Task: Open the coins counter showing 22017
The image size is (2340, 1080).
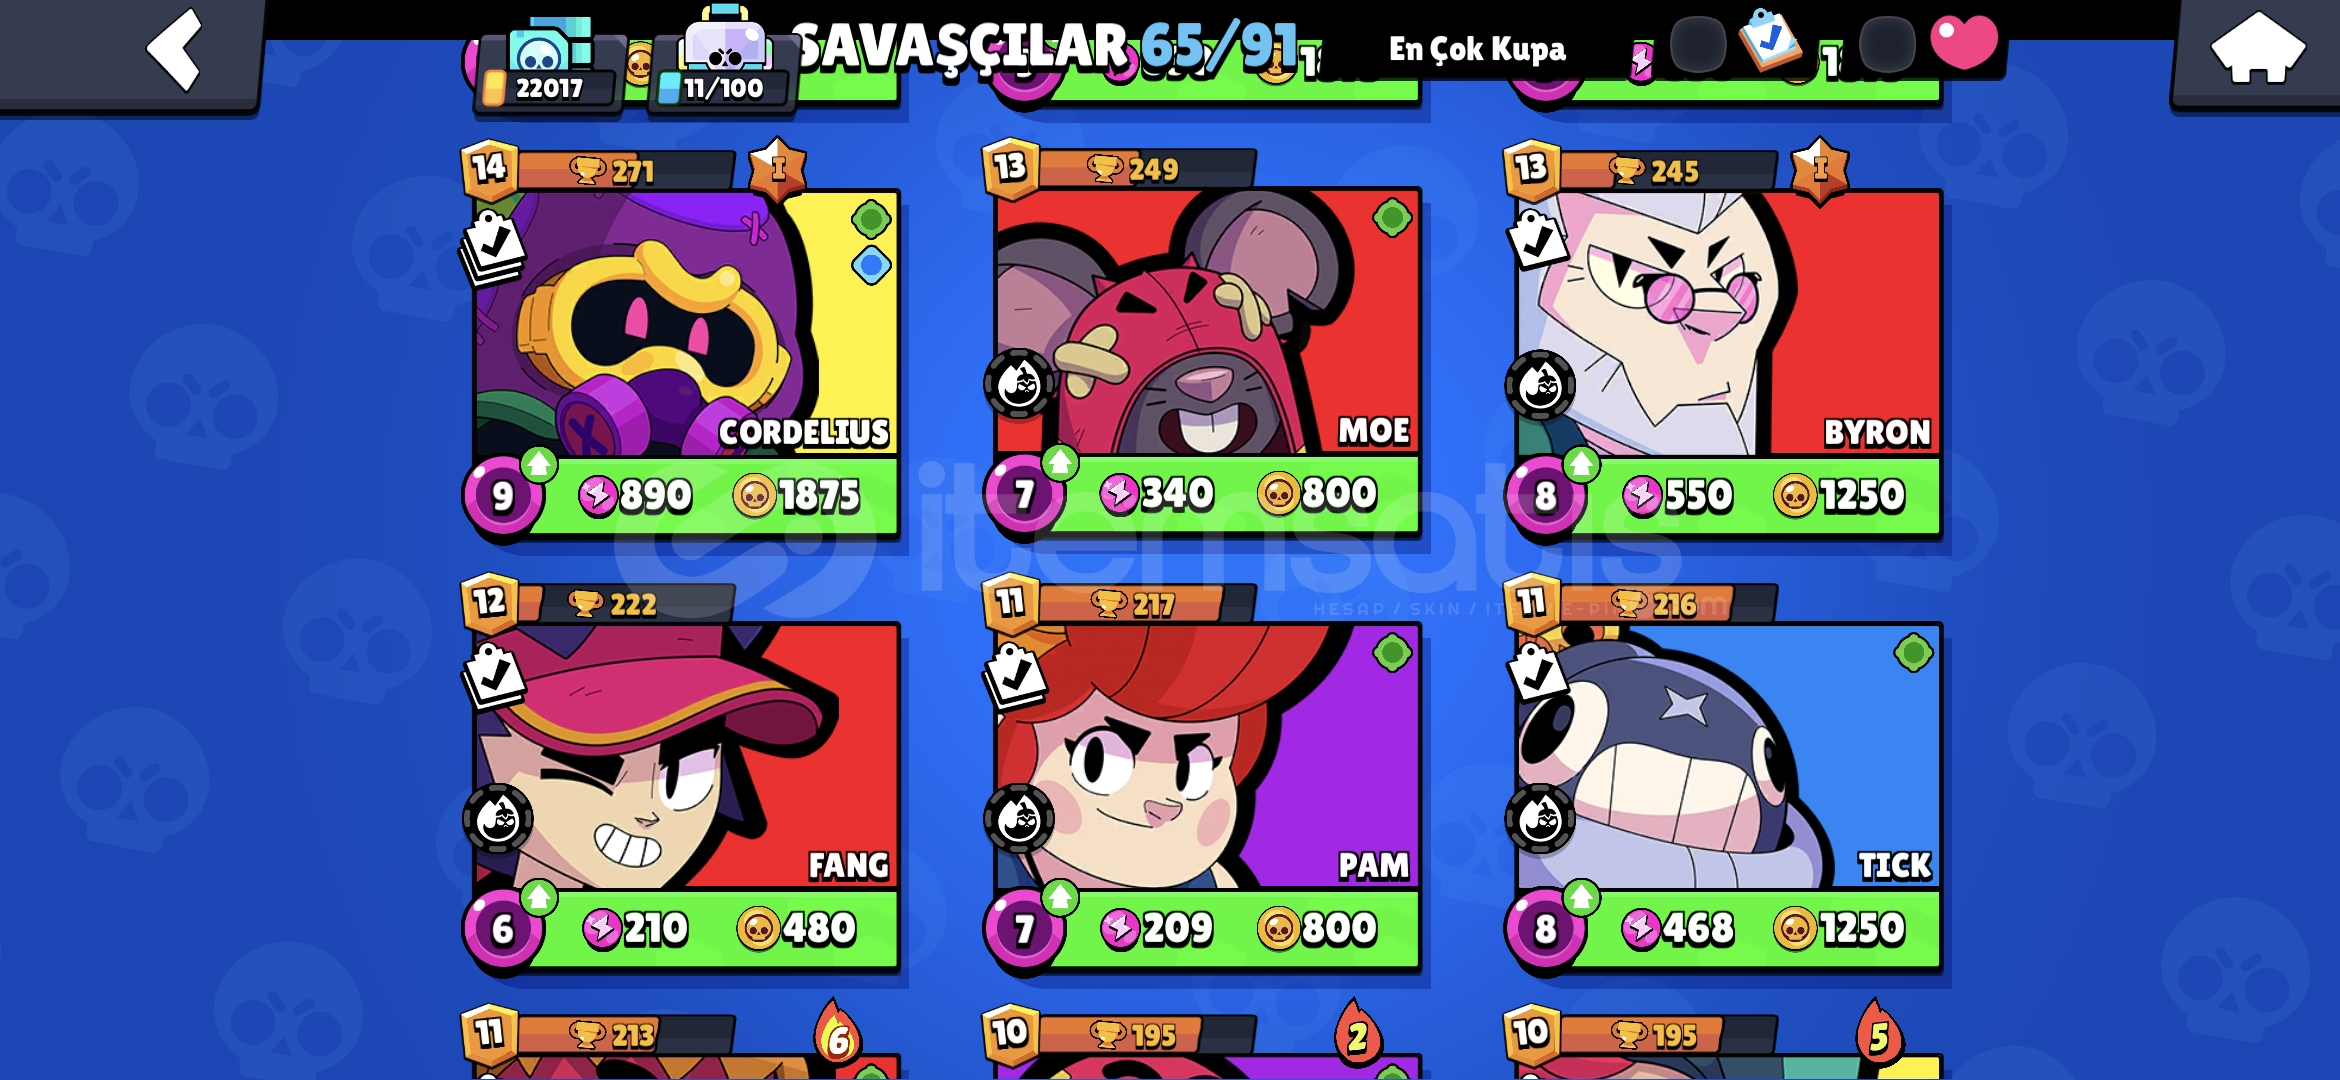Action: [547, 88]
